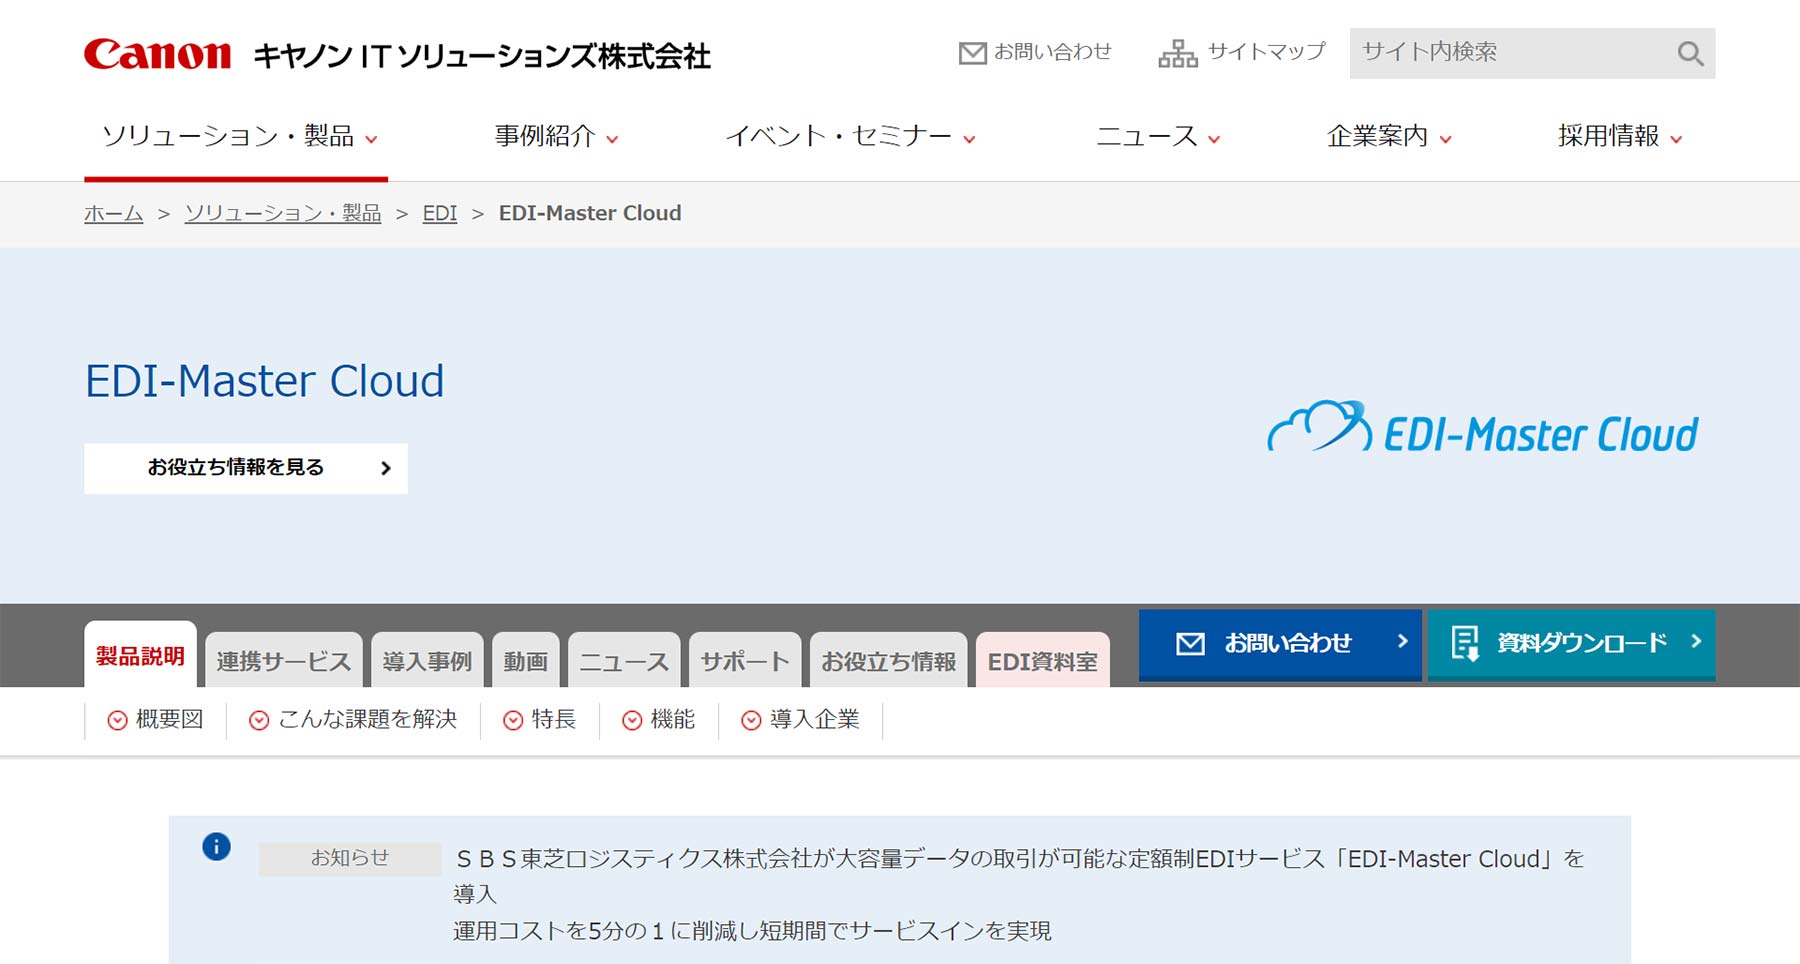Select the 製品説明 tab

140,656
